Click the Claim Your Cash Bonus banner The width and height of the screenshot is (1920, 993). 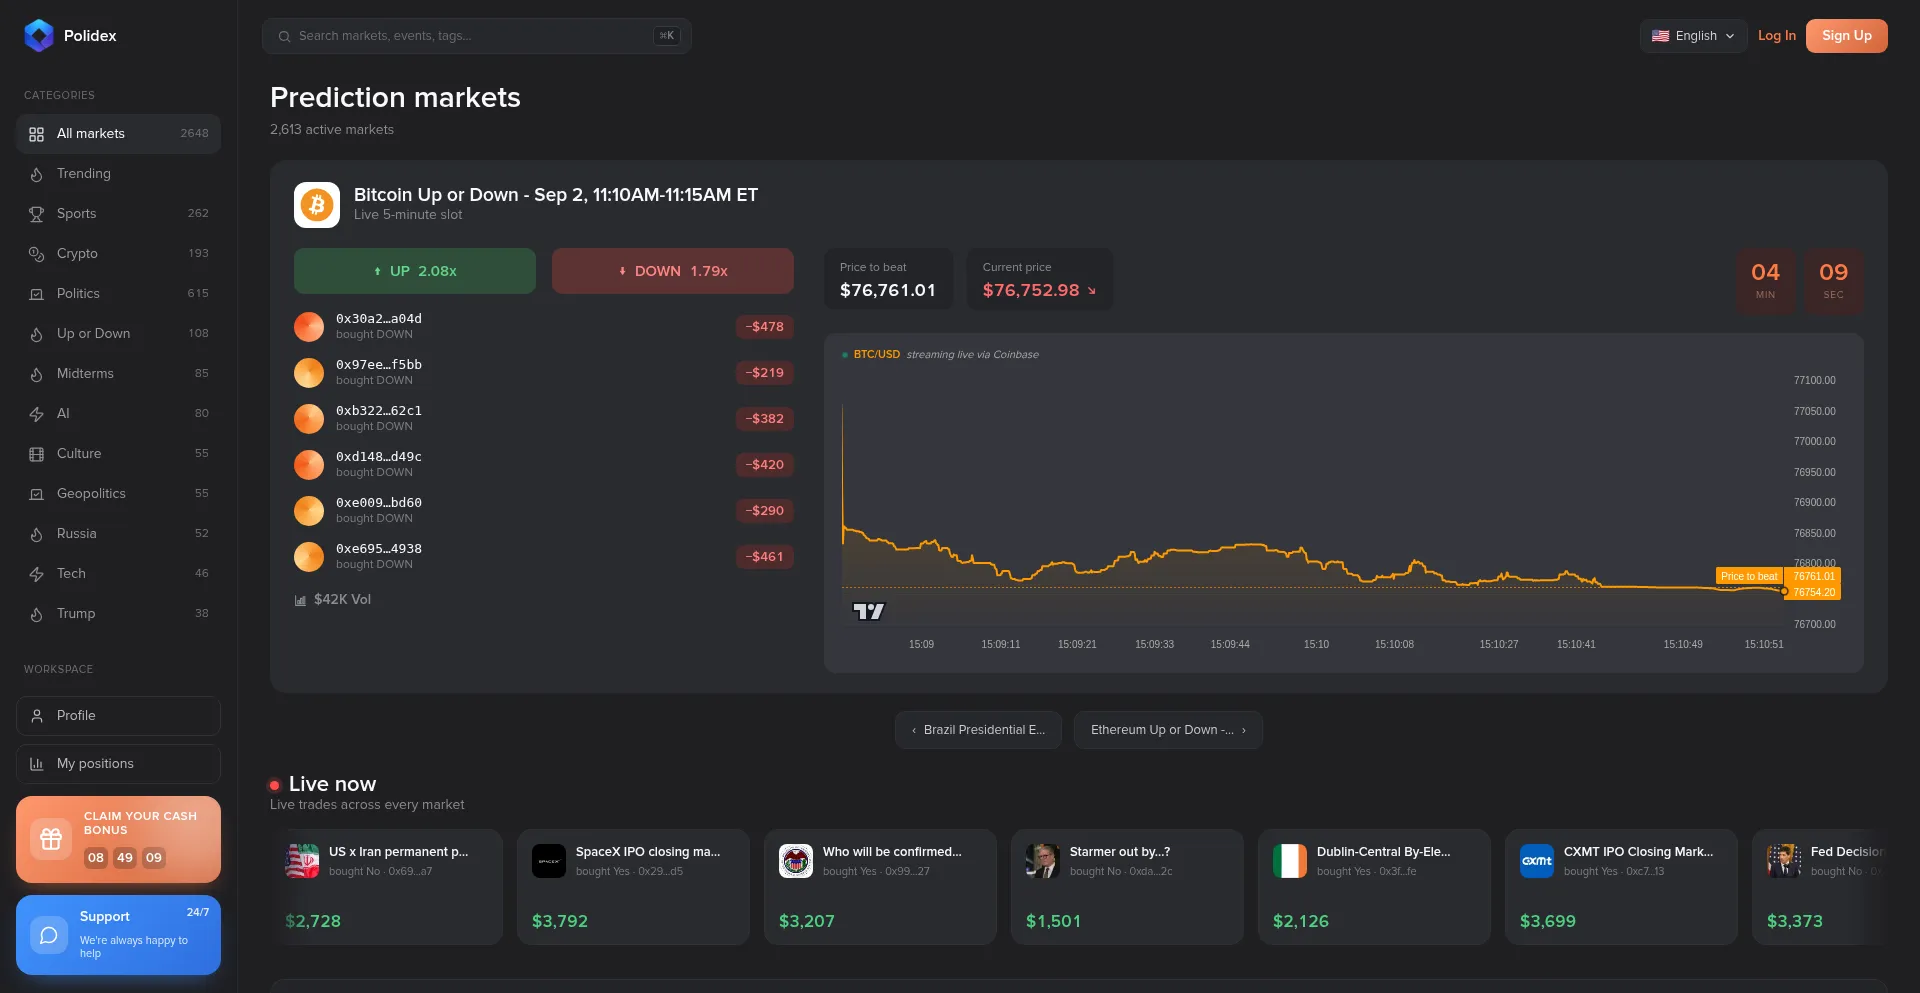click(x=118, y=839)
